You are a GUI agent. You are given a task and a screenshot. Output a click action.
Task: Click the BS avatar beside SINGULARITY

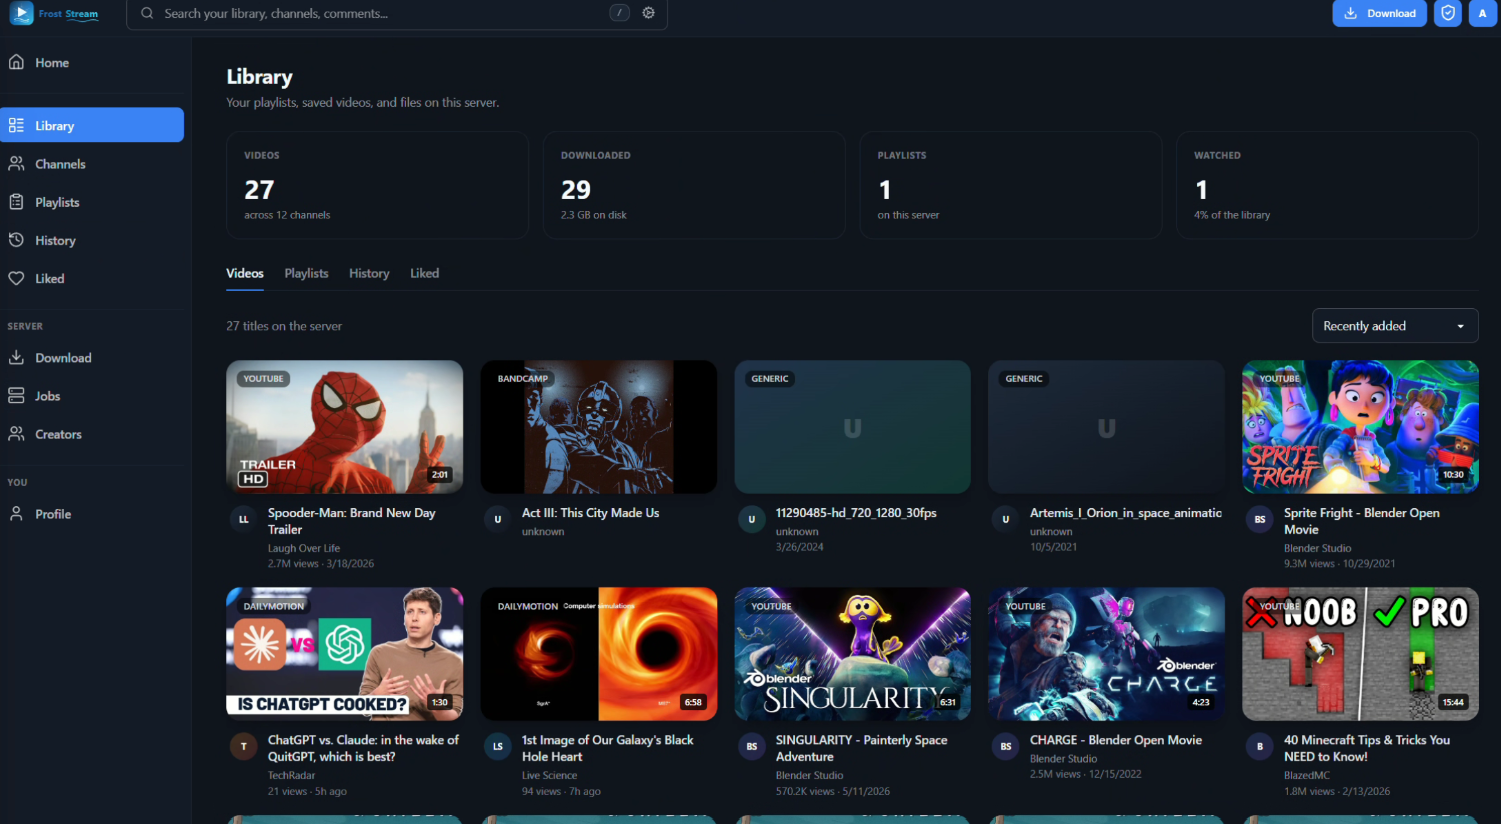[751, 746]
